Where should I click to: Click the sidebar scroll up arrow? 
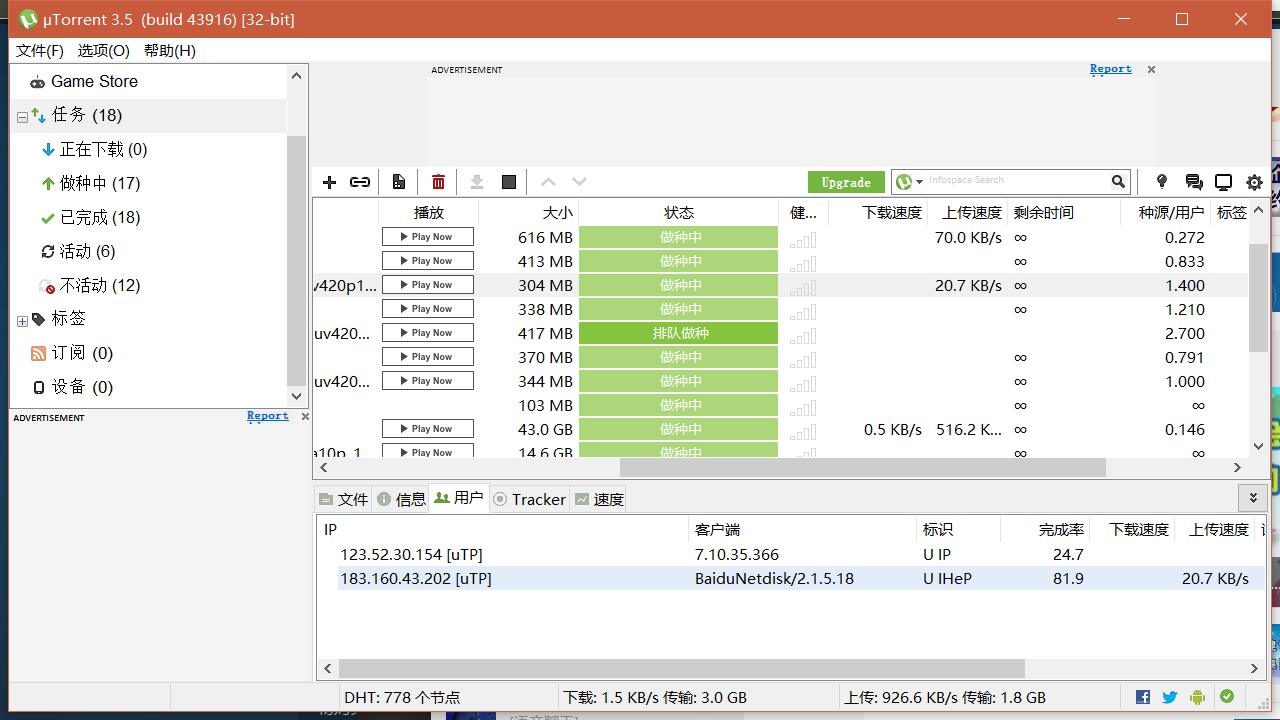[296, 76]
